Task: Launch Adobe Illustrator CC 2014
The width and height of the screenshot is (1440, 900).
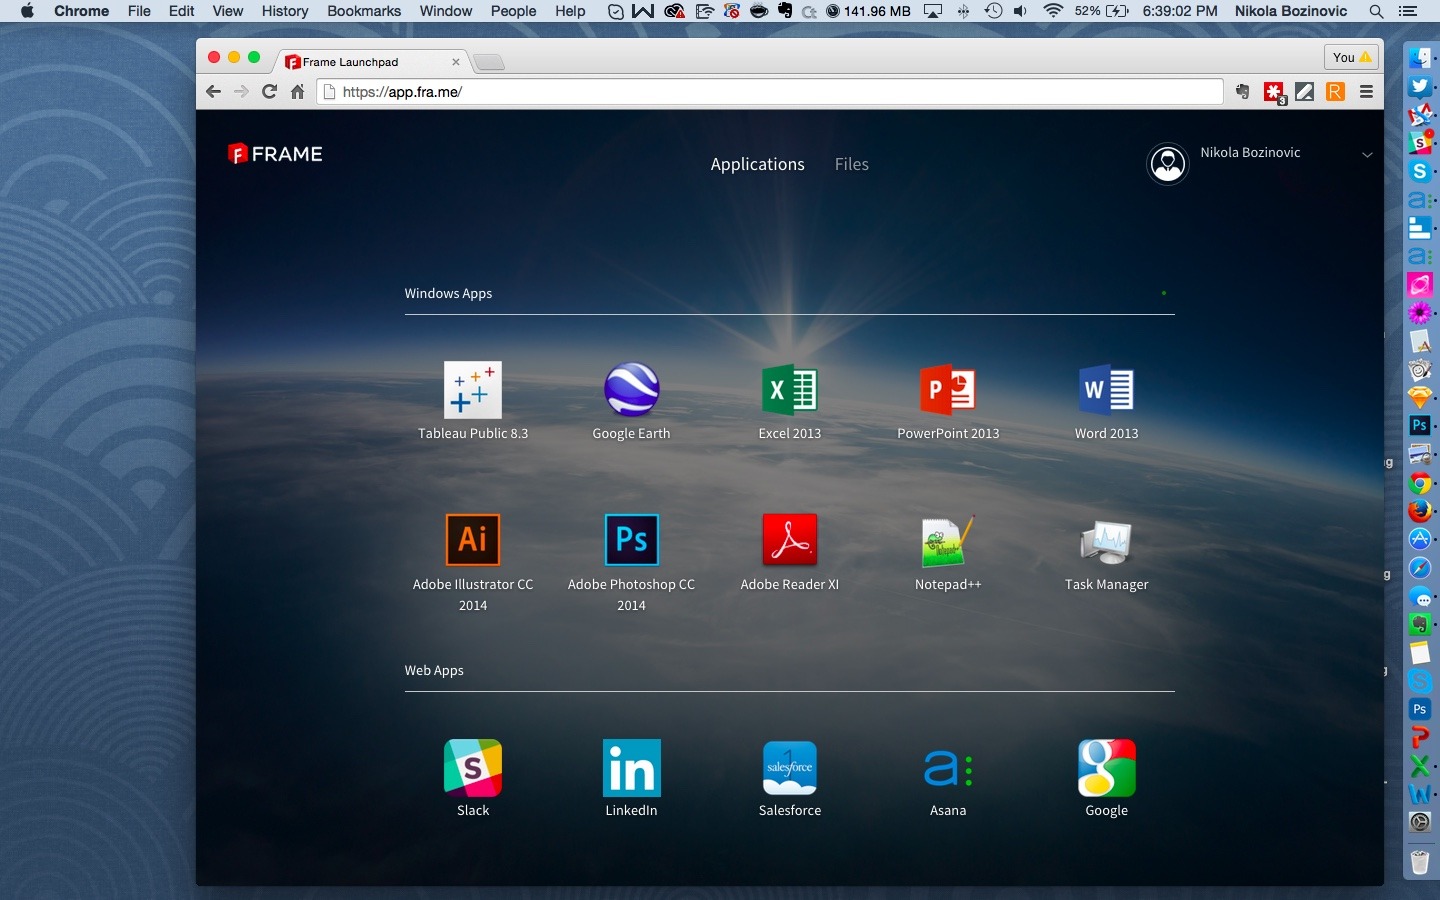Action: point(472,541)
